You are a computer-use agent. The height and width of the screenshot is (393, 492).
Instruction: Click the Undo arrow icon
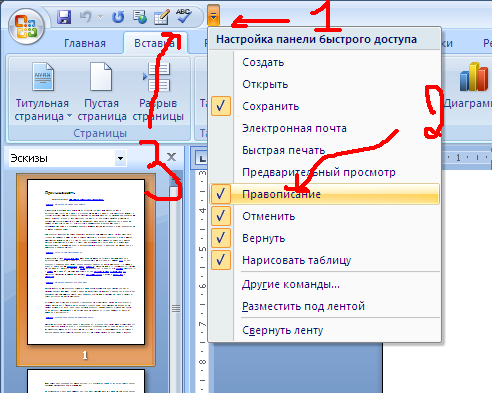pos(86,17)
